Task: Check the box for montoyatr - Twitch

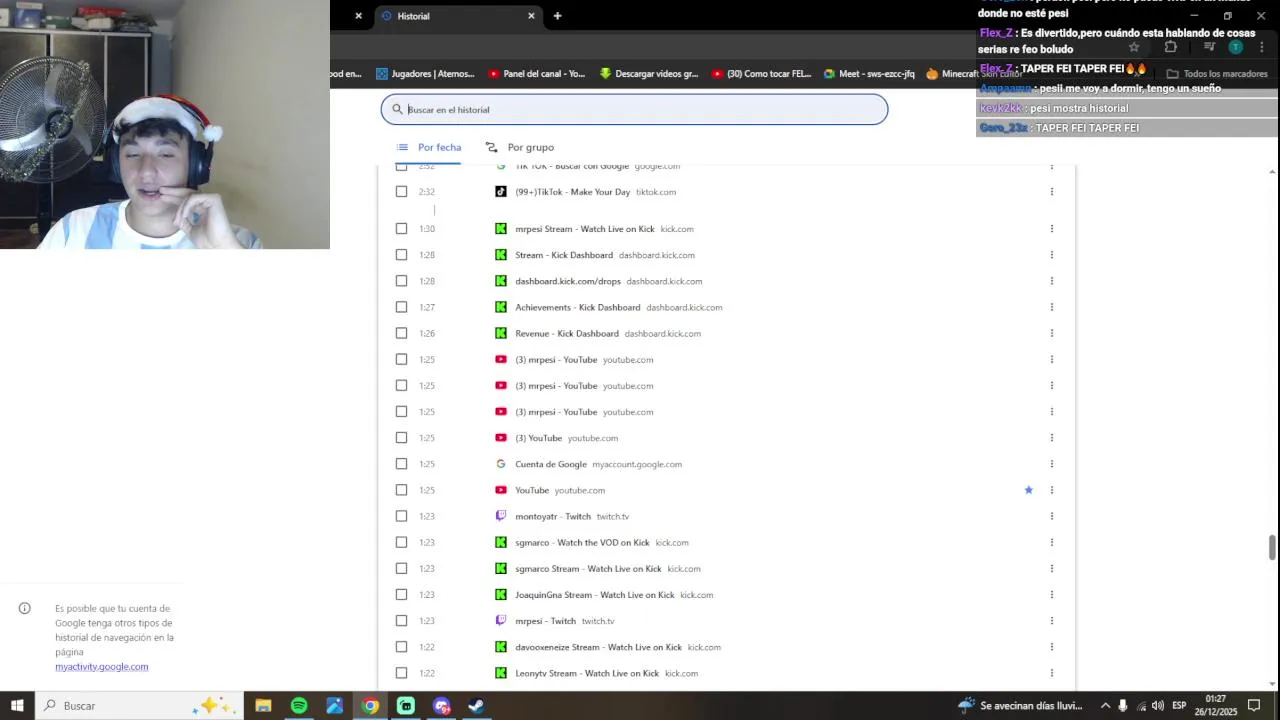Action: 401,516
